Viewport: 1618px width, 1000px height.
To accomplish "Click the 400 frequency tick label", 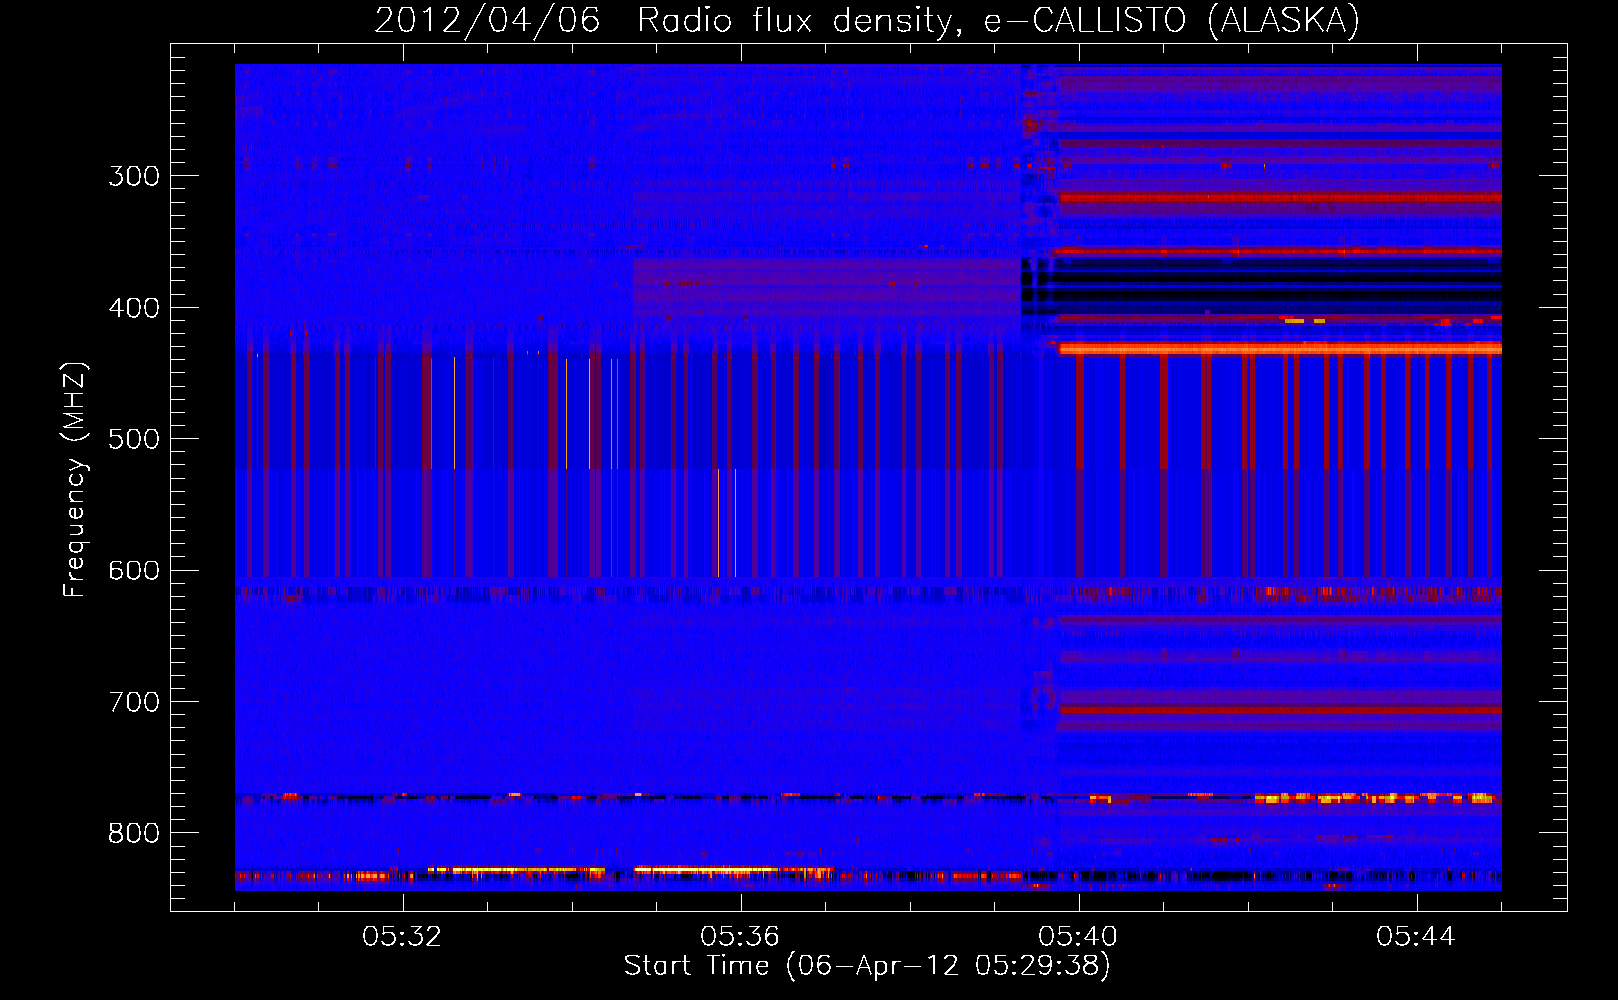I will pos(134,308).
